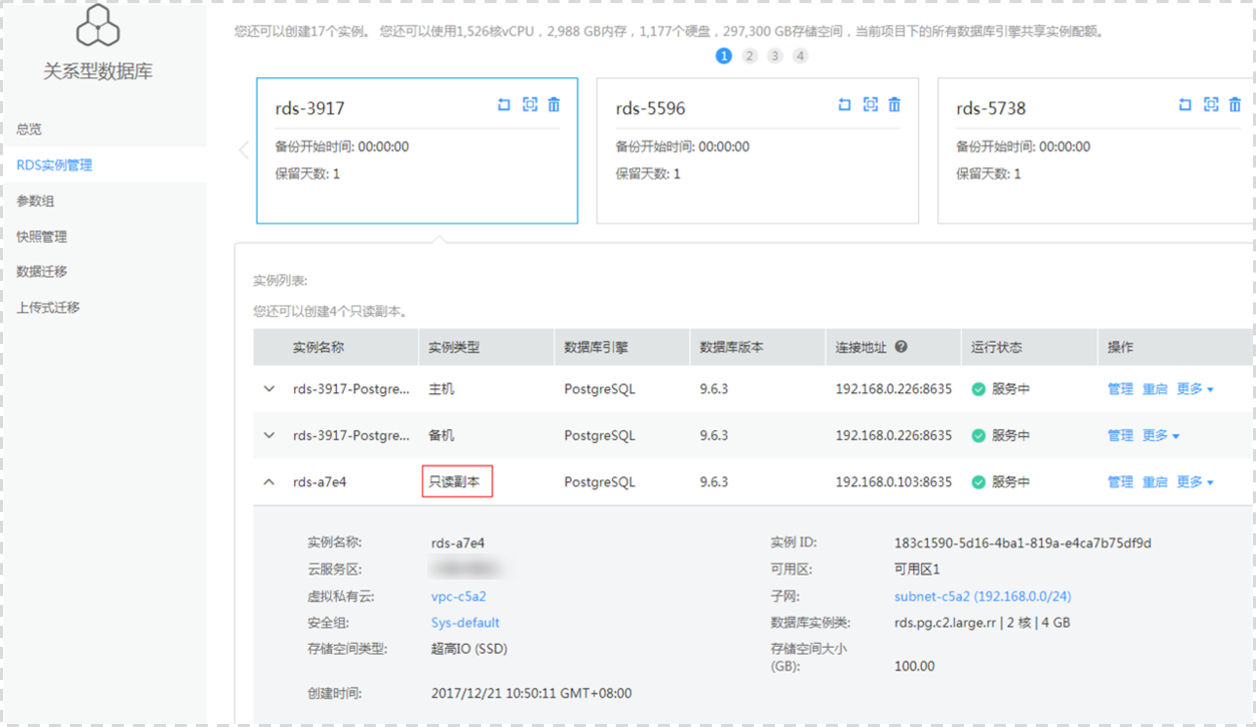
Task: Click the resize icon on rds-3917 card
Action: click(529, 104)
